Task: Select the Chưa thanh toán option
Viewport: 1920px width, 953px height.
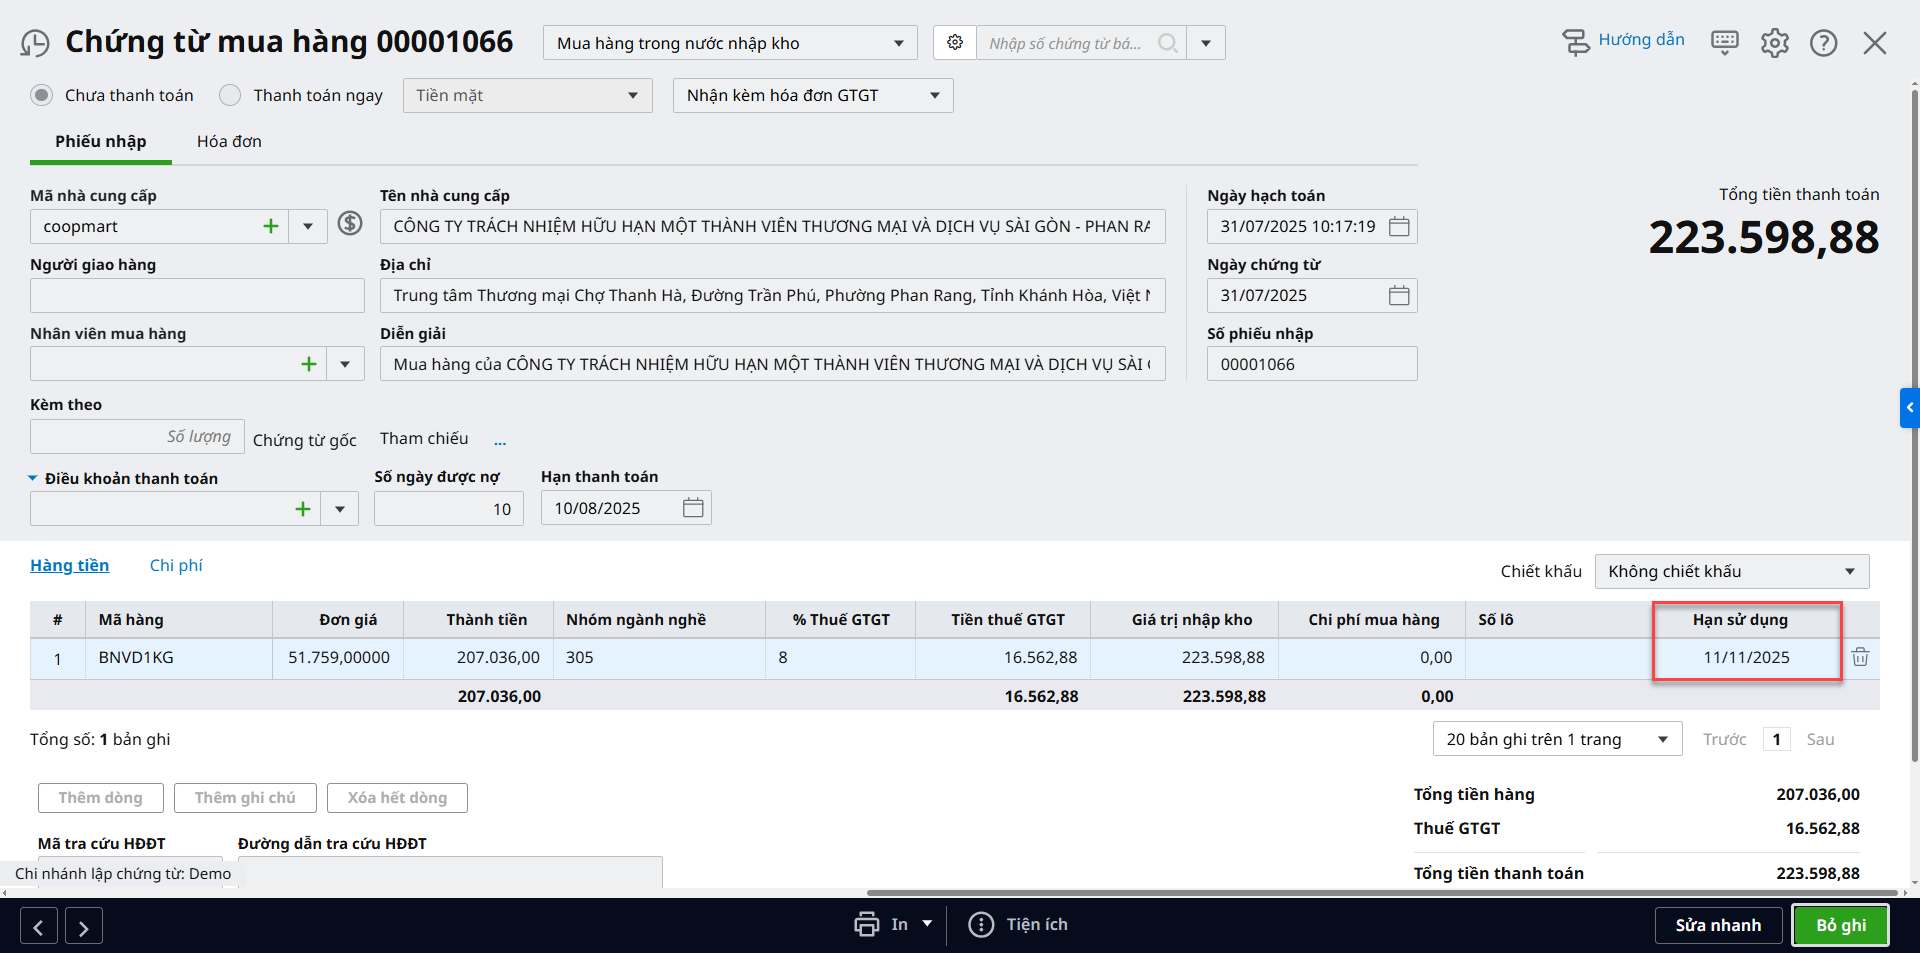Action: tap(41, 95)
